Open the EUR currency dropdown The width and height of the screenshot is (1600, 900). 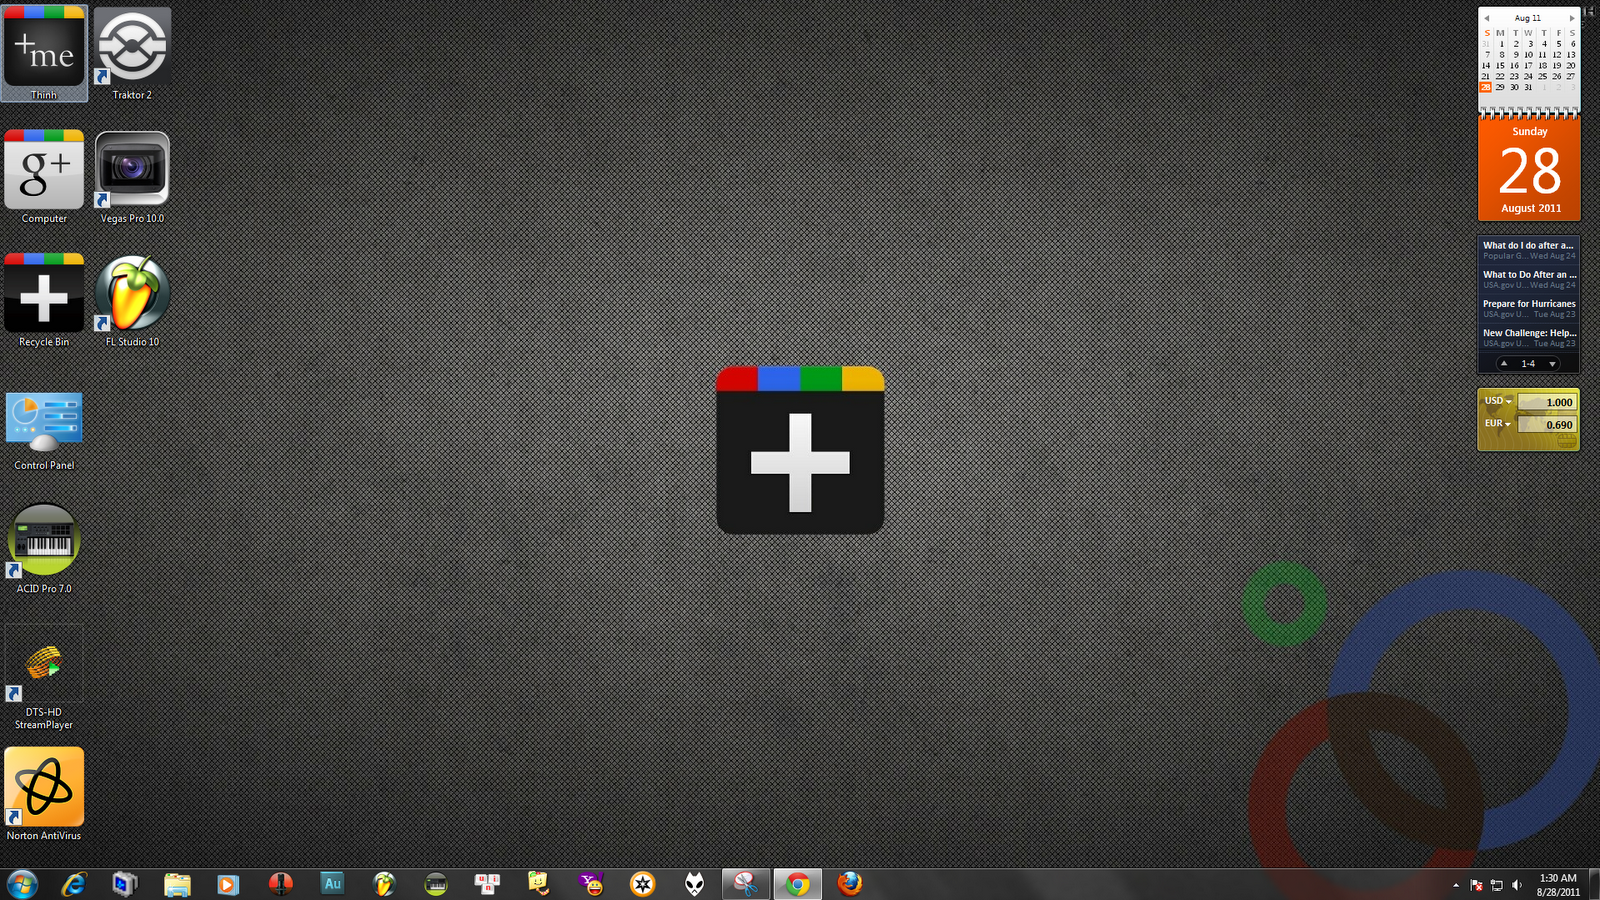(x=1498, y=424)
